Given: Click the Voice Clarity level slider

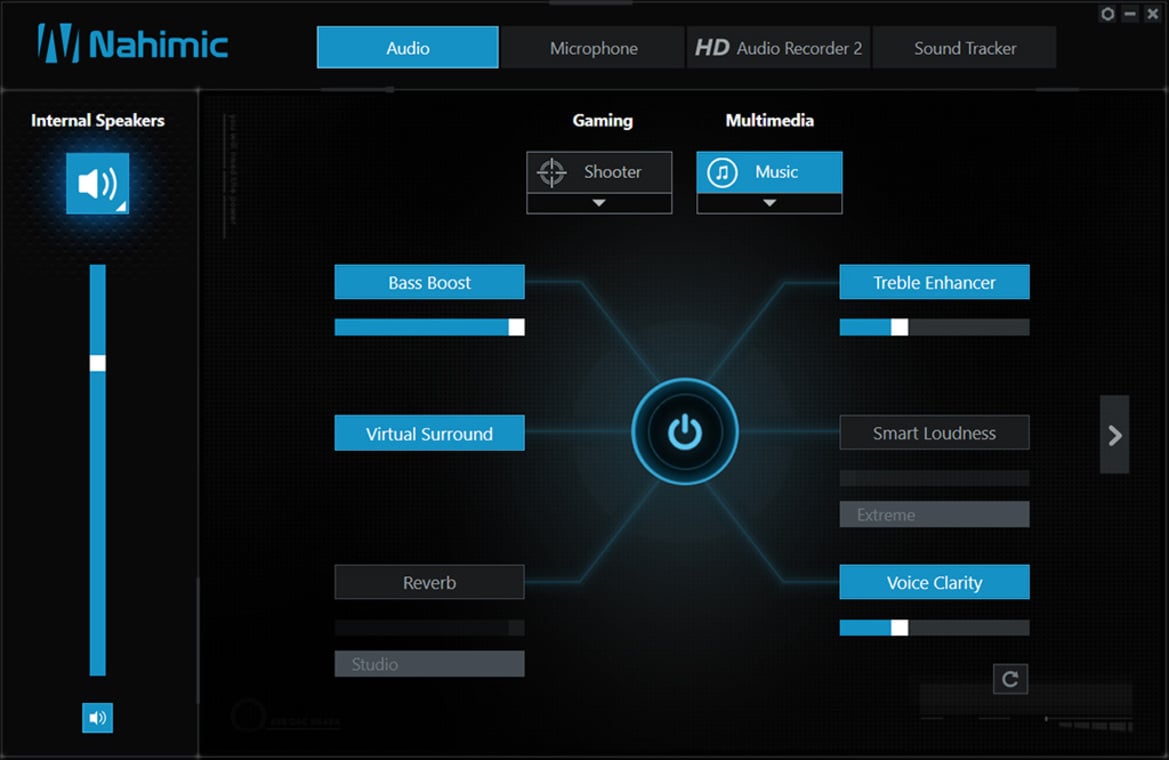Looking at the screenshot, I should pos(934,628).
